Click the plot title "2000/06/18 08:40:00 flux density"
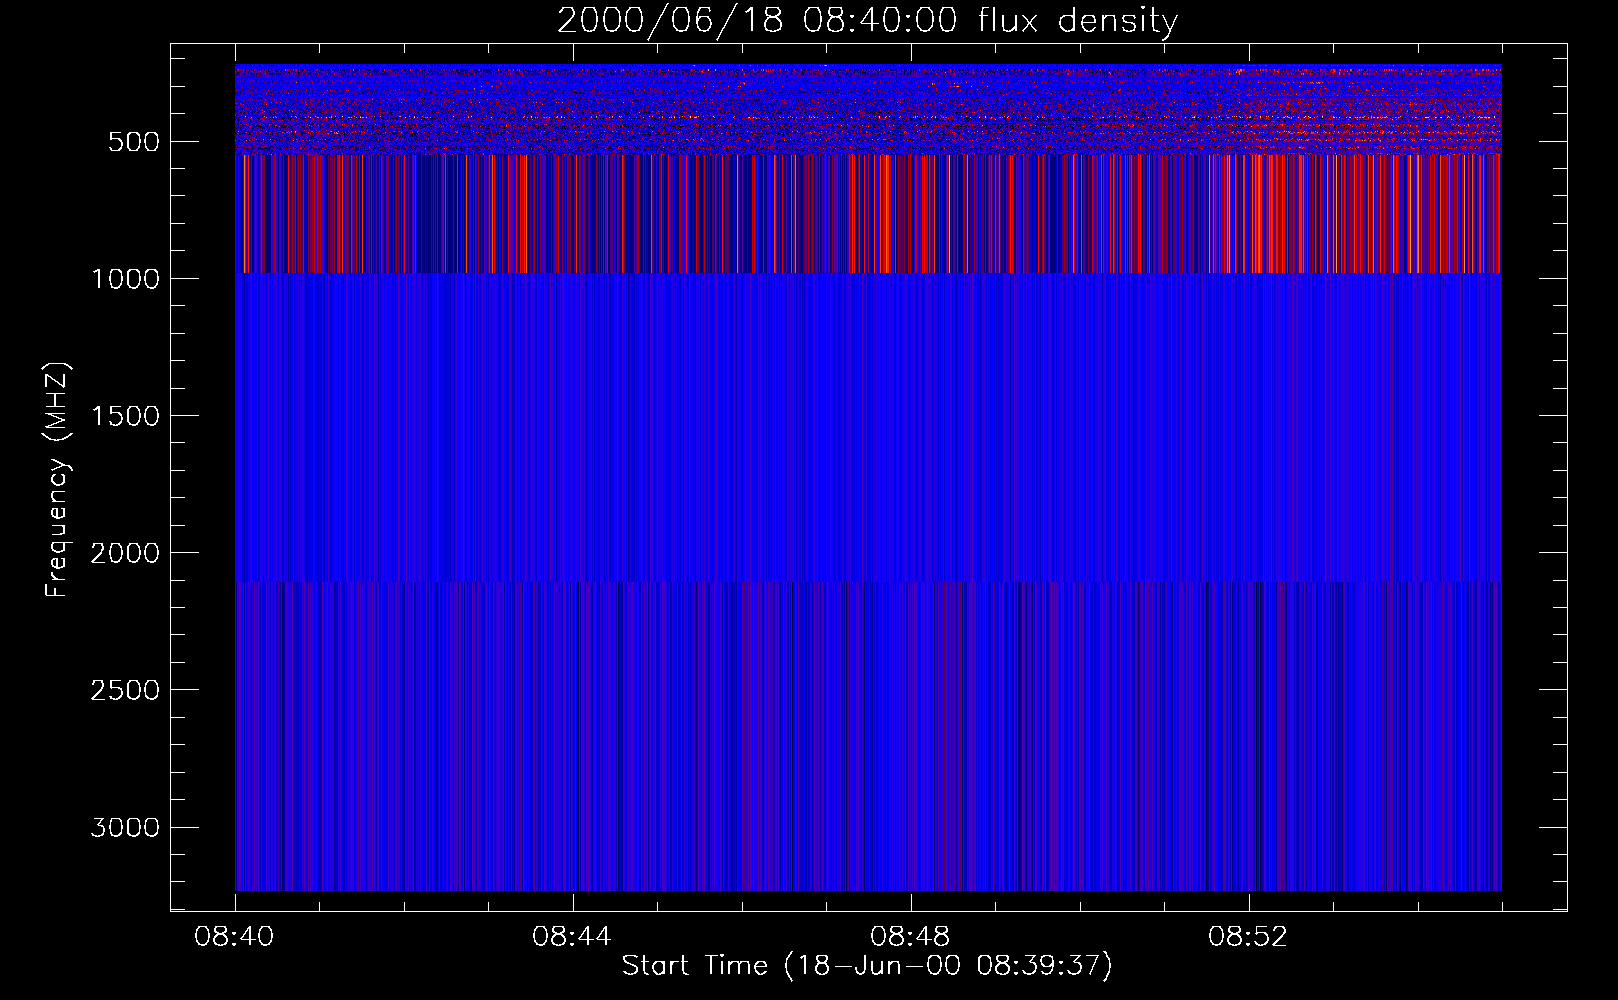 pyautogui.click(x=867, y=21)
